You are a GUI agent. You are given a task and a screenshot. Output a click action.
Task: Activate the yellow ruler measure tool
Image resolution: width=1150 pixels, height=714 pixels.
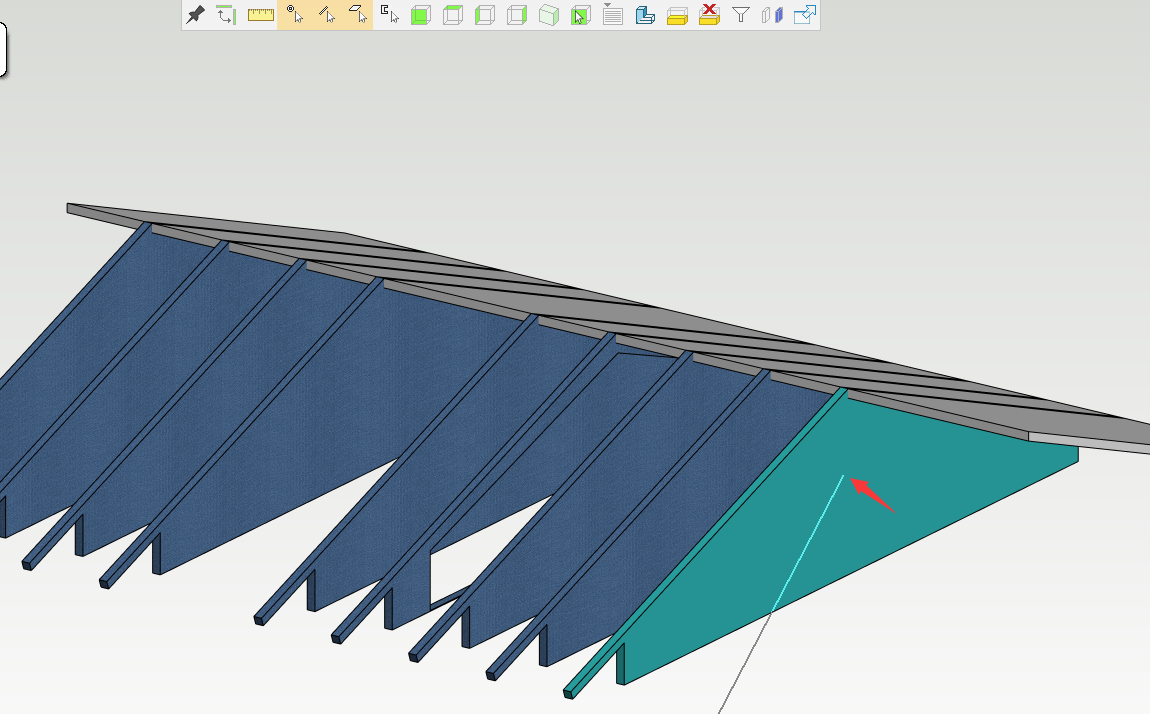260,15
